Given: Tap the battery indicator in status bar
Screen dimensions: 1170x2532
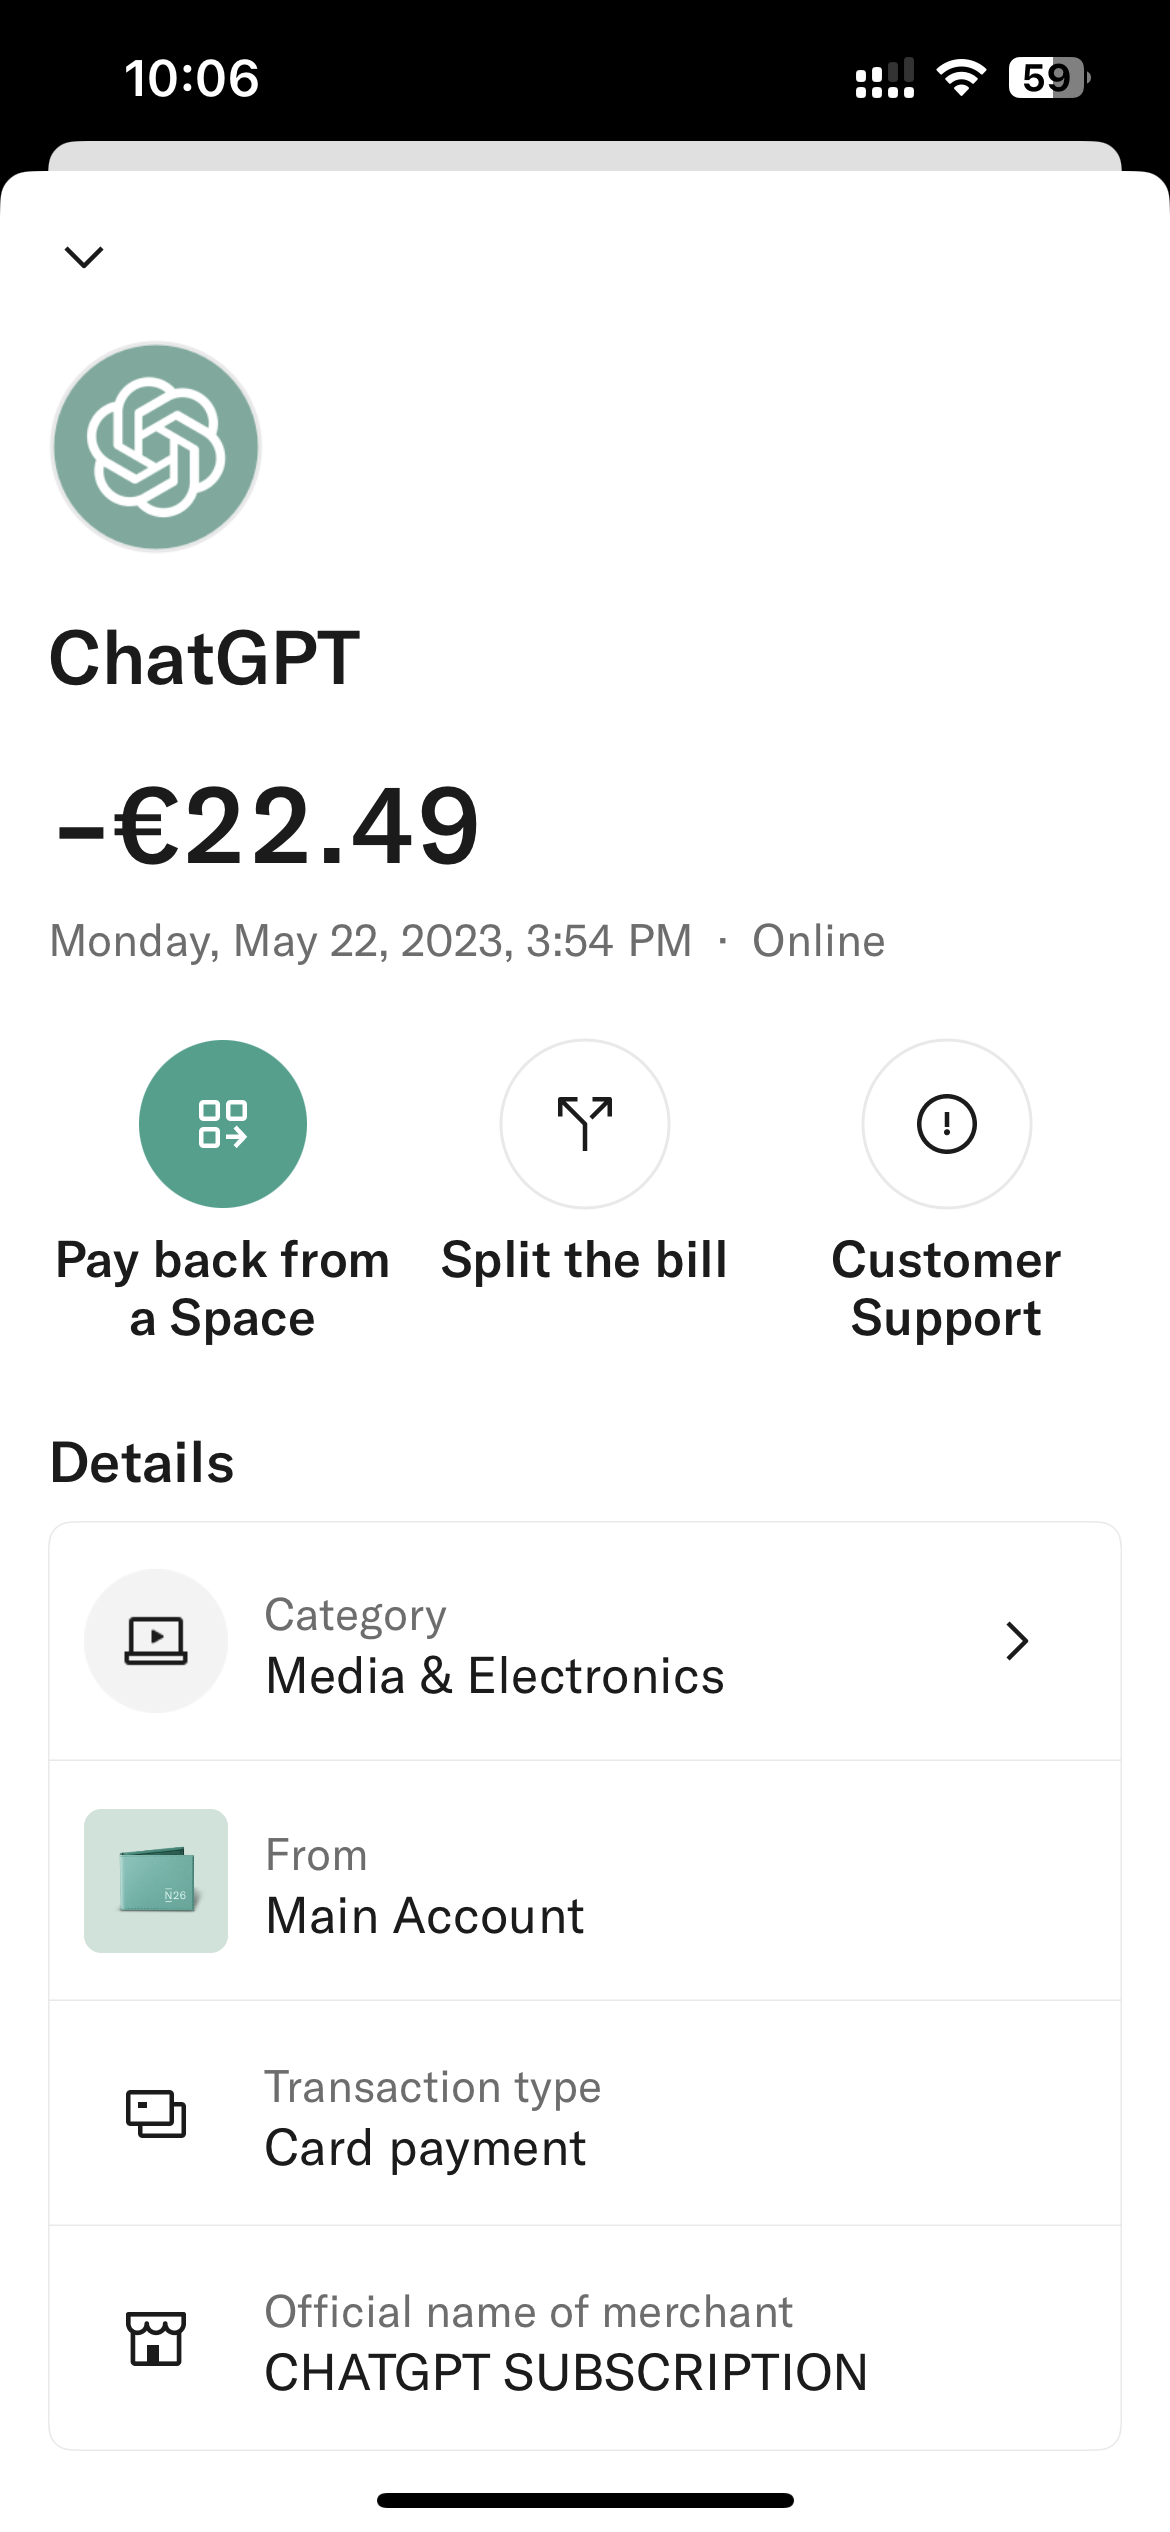Looking at the screenshot, I should [1048, 78].
